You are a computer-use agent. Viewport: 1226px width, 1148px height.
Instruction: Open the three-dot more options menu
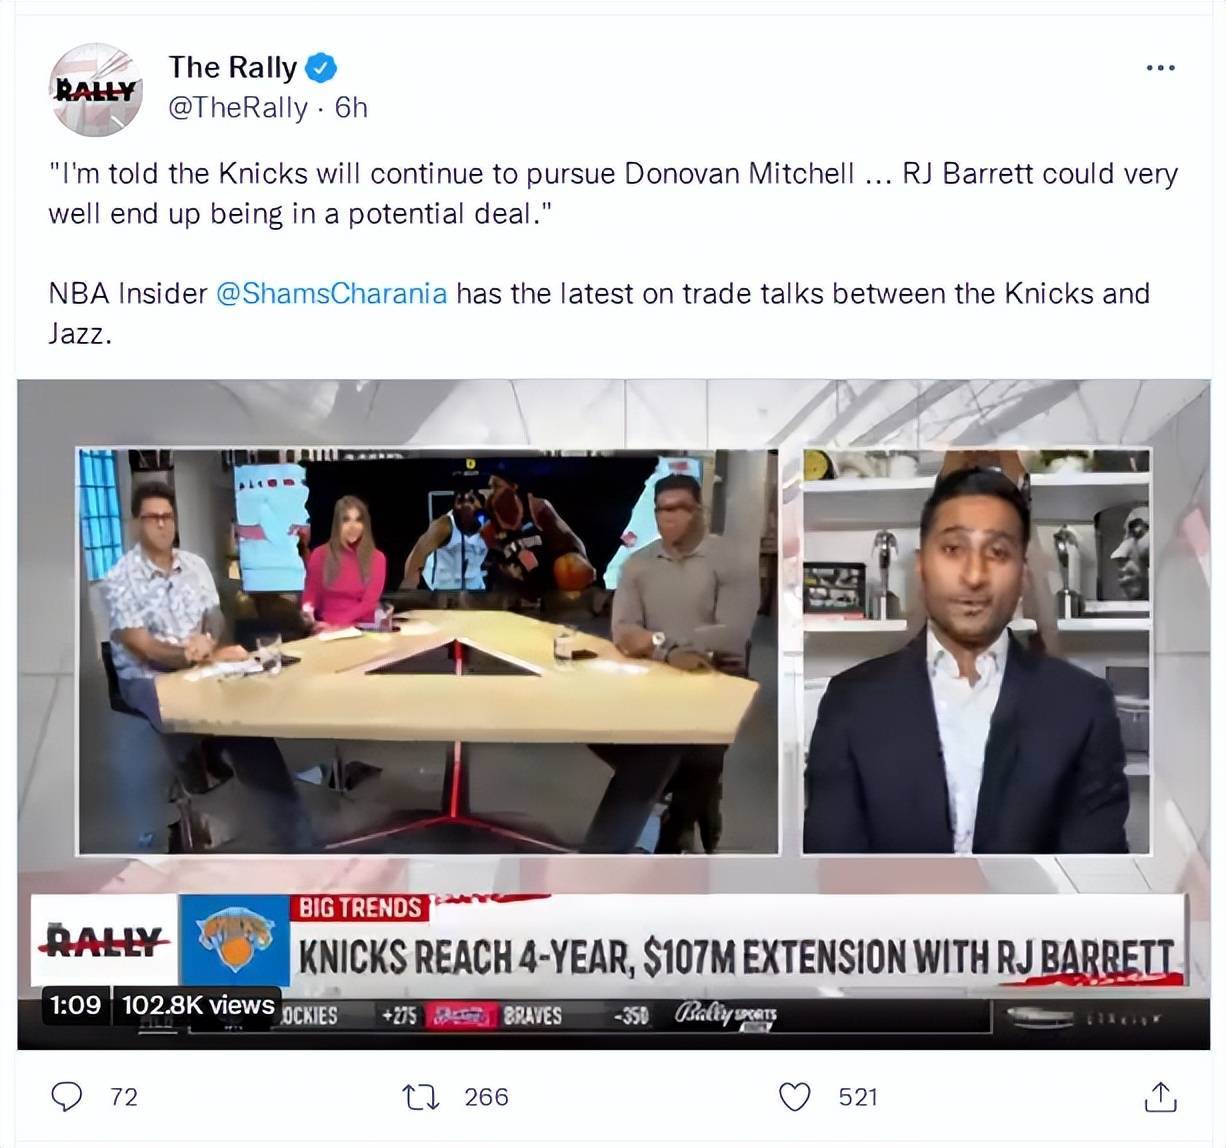pos(1160,68)
